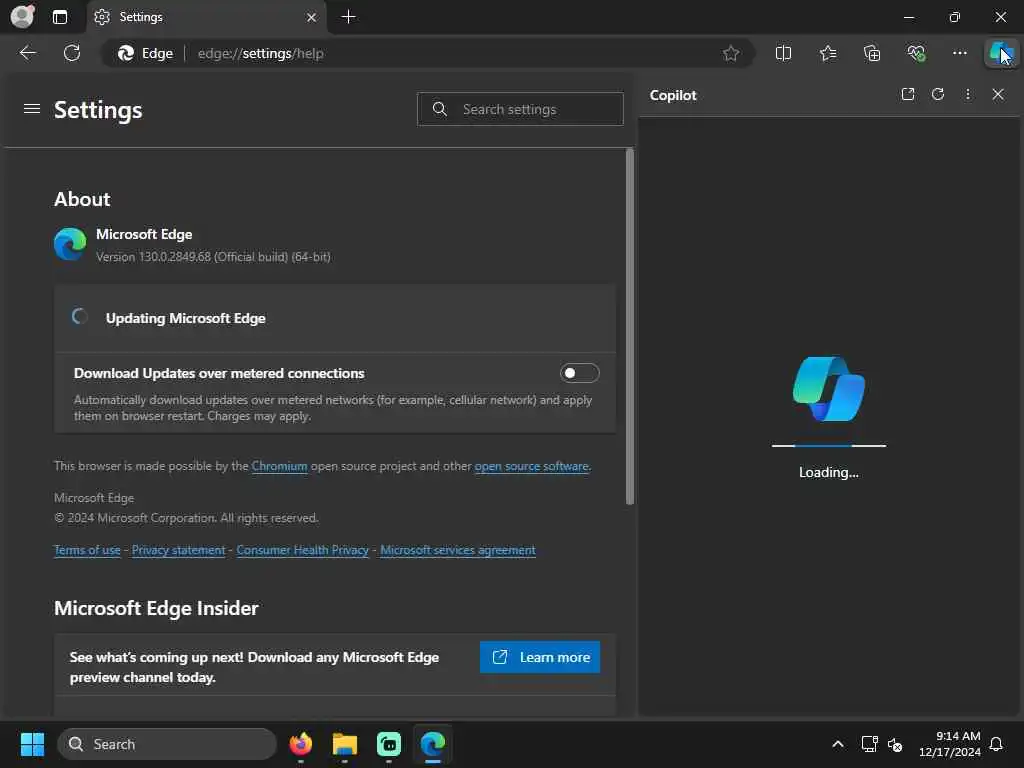1024x768 pixels.
Task: Click the profile avatar icon
Action: click(22, 16)
